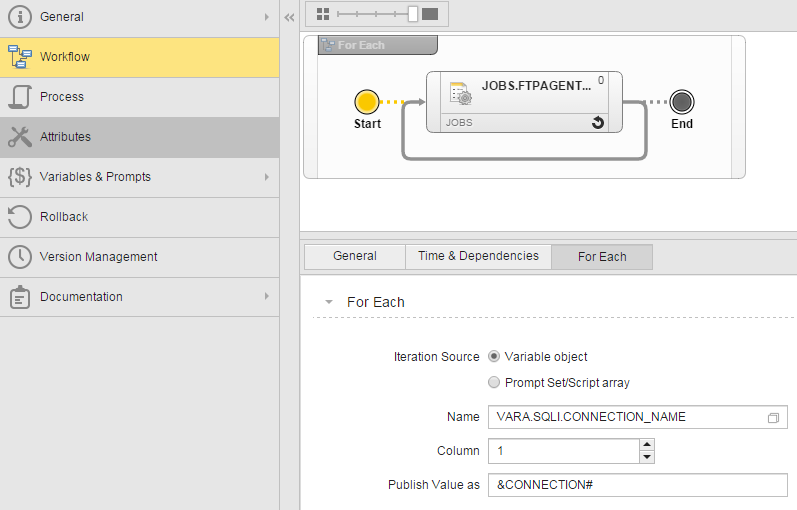Click the Documentation clipboard icon
Viewport: 797px width, 510px height.
click(19, 297)
